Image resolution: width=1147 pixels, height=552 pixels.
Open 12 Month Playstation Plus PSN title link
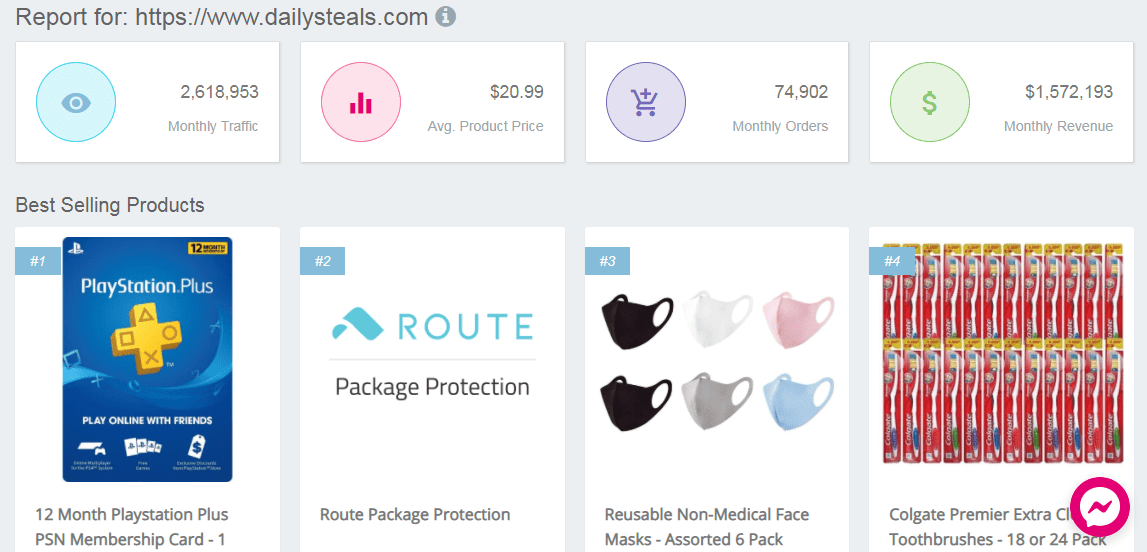pos(132,527)
